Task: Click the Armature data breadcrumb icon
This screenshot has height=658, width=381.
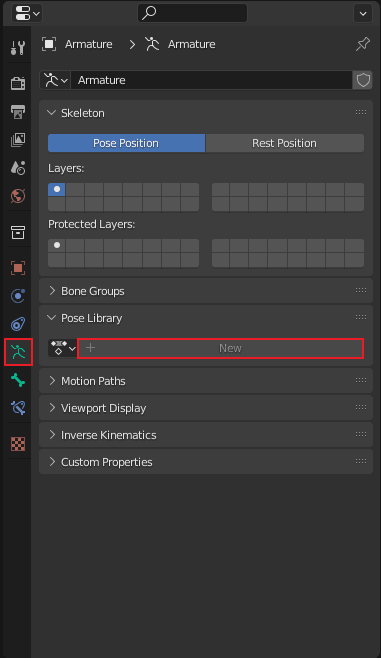Action: 152,44
